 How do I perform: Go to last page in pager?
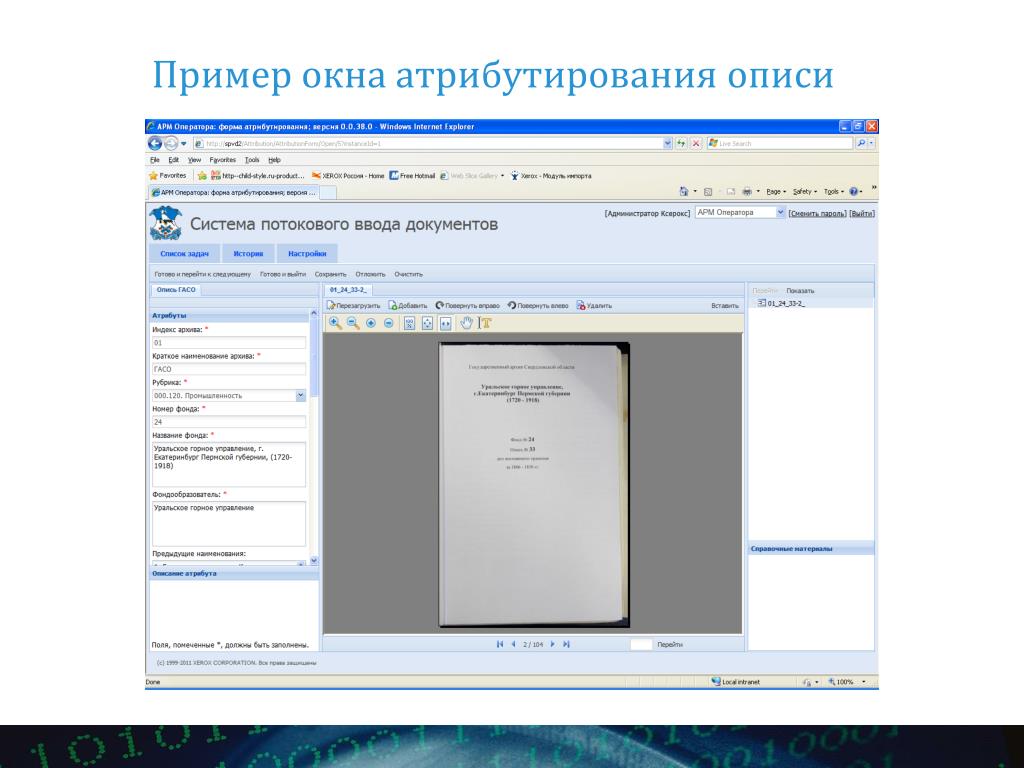[566, 644]
